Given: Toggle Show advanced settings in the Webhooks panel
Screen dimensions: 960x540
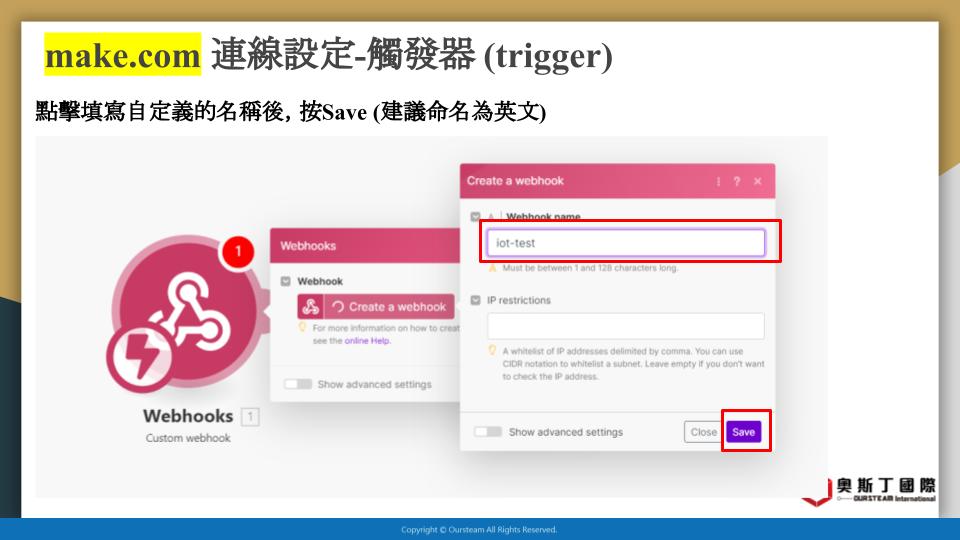Looking at the screenshot, I should click(x=298, y=384).
